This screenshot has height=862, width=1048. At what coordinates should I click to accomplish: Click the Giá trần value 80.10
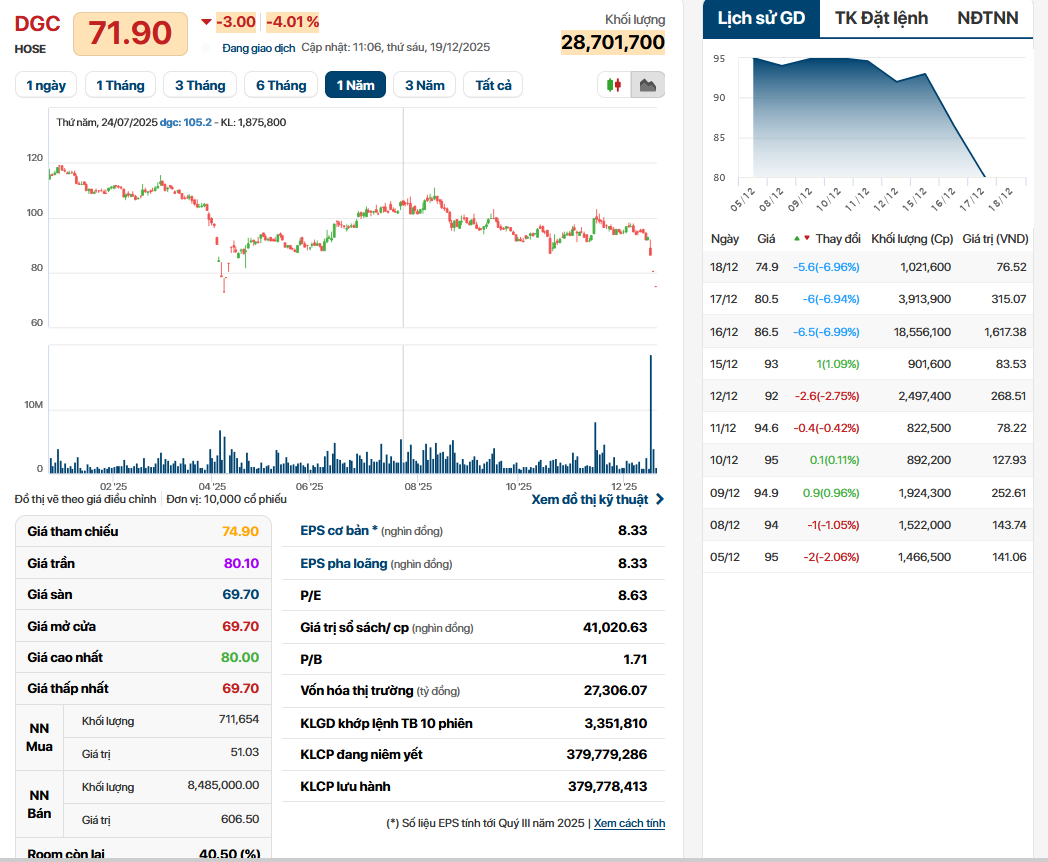(x=241, y=563)
